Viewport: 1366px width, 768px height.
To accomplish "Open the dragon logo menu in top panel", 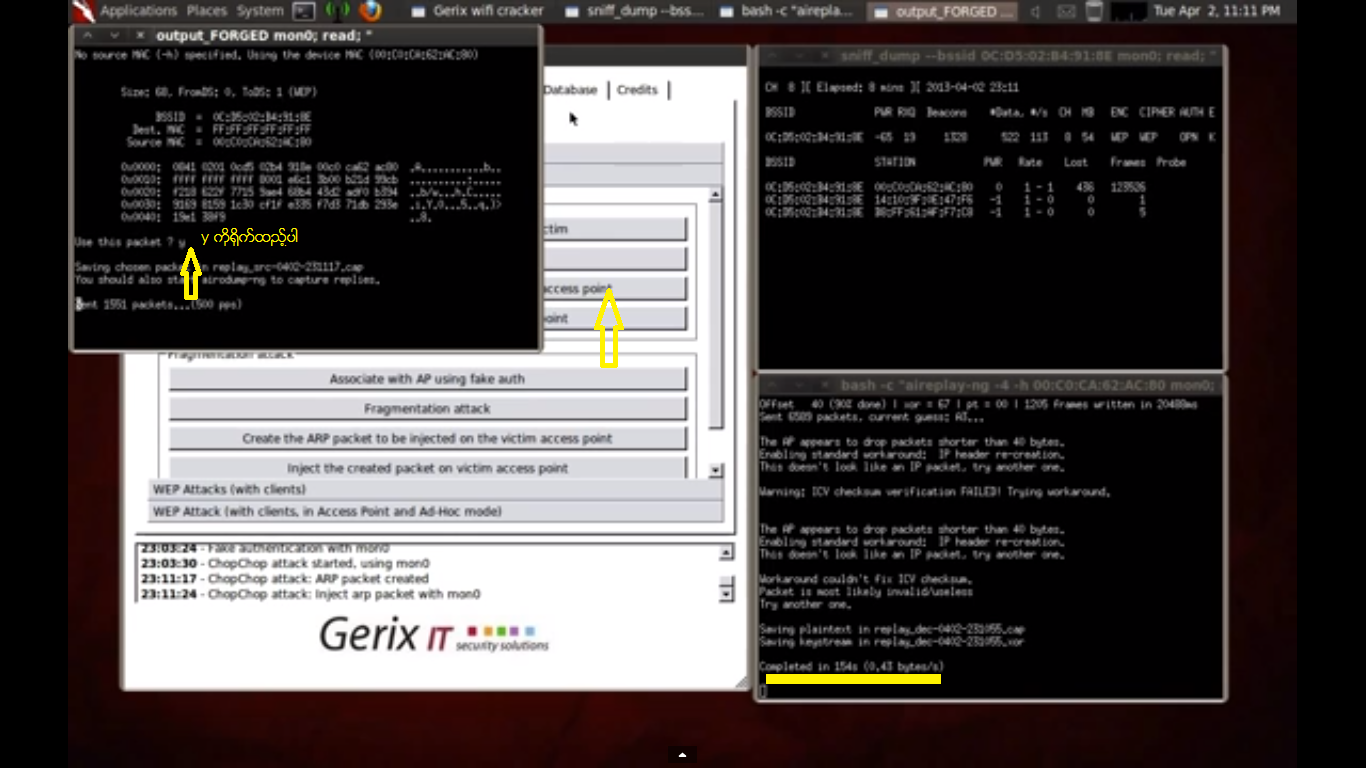I will (84, 11).
